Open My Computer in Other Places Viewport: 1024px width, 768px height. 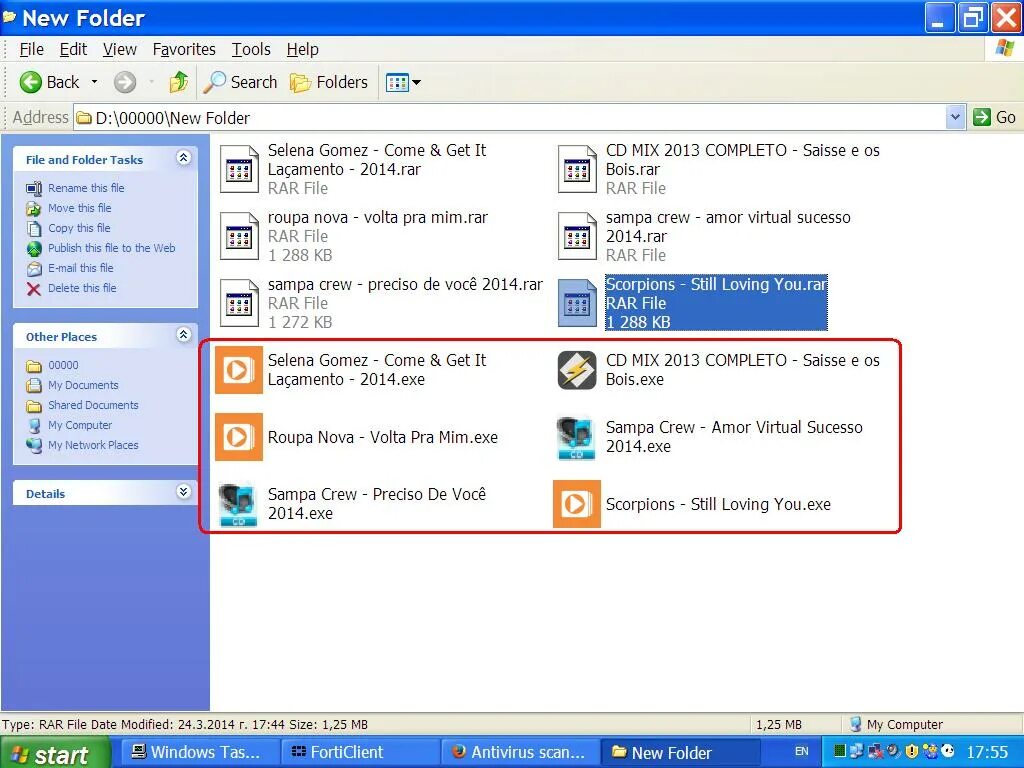(x=80, y=425)
